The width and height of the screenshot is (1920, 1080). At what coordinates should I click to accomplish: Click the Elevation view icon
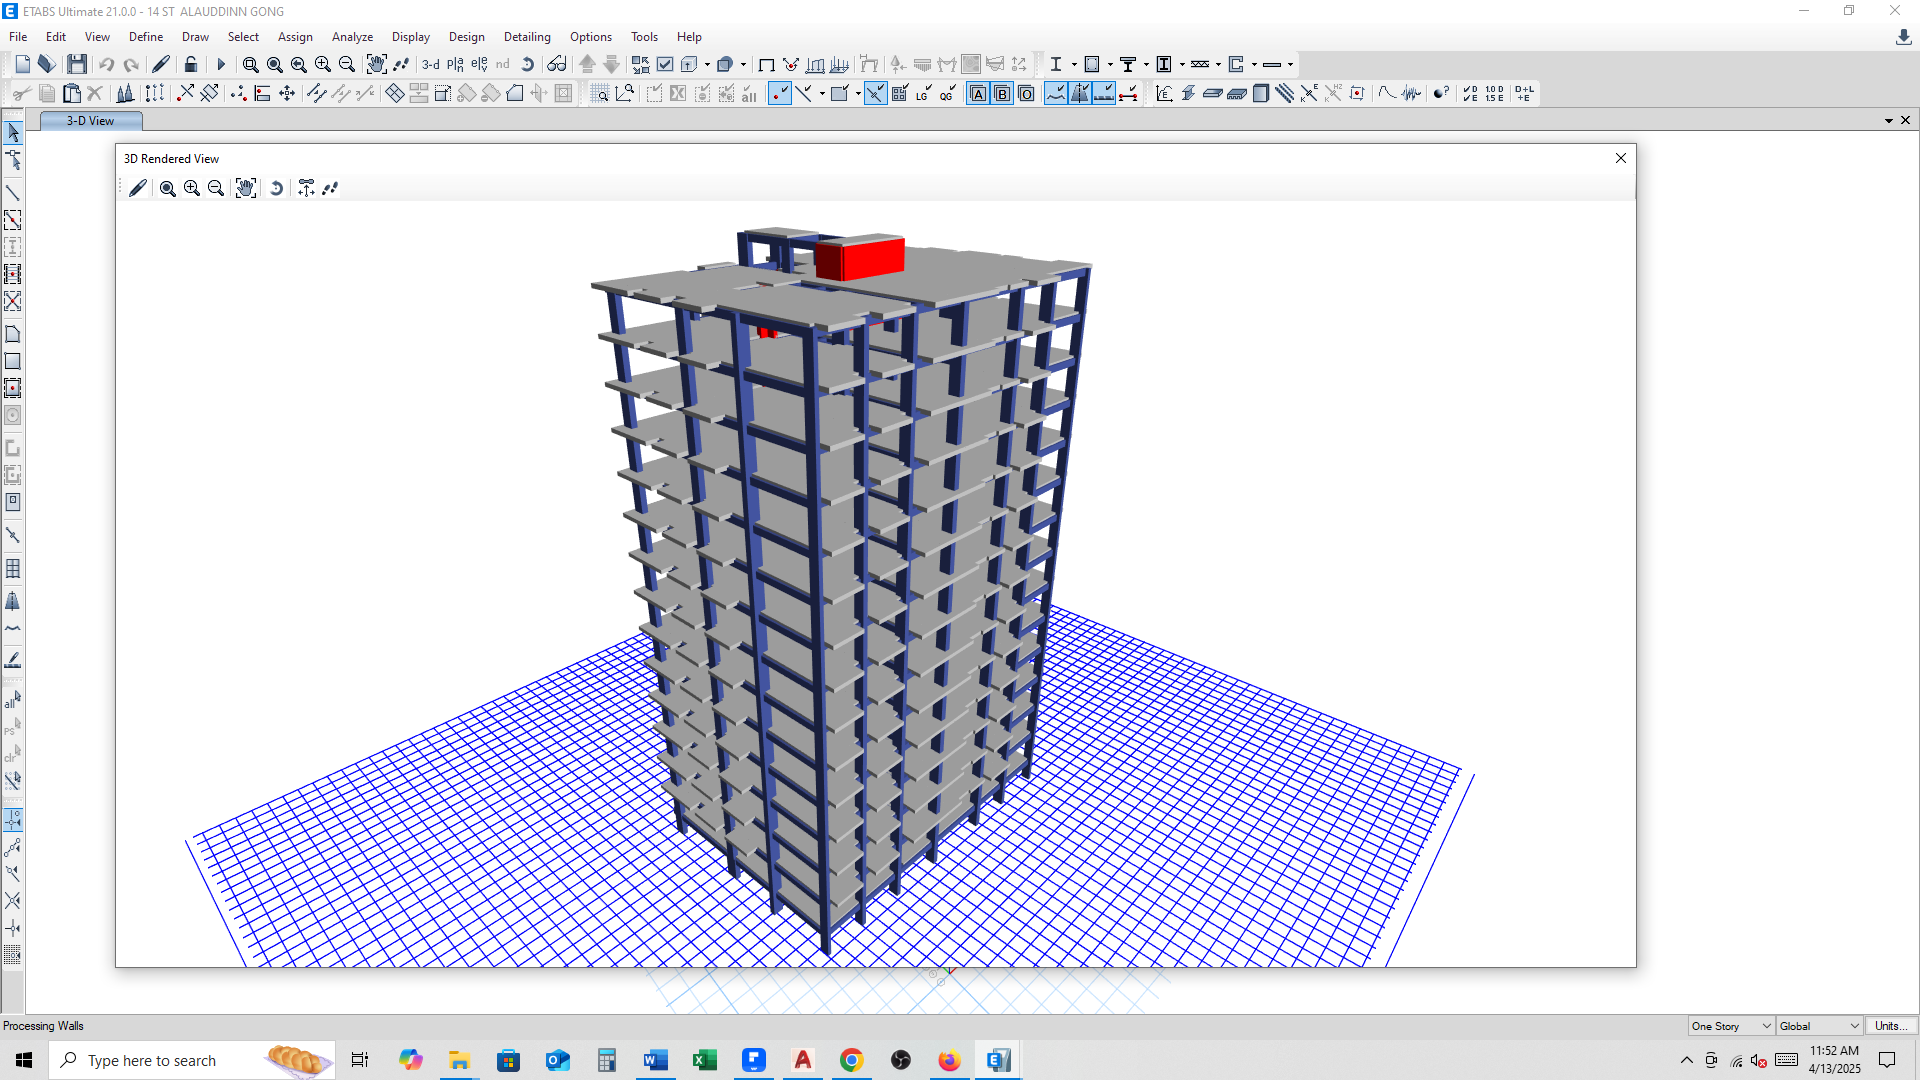coord(479,64)
